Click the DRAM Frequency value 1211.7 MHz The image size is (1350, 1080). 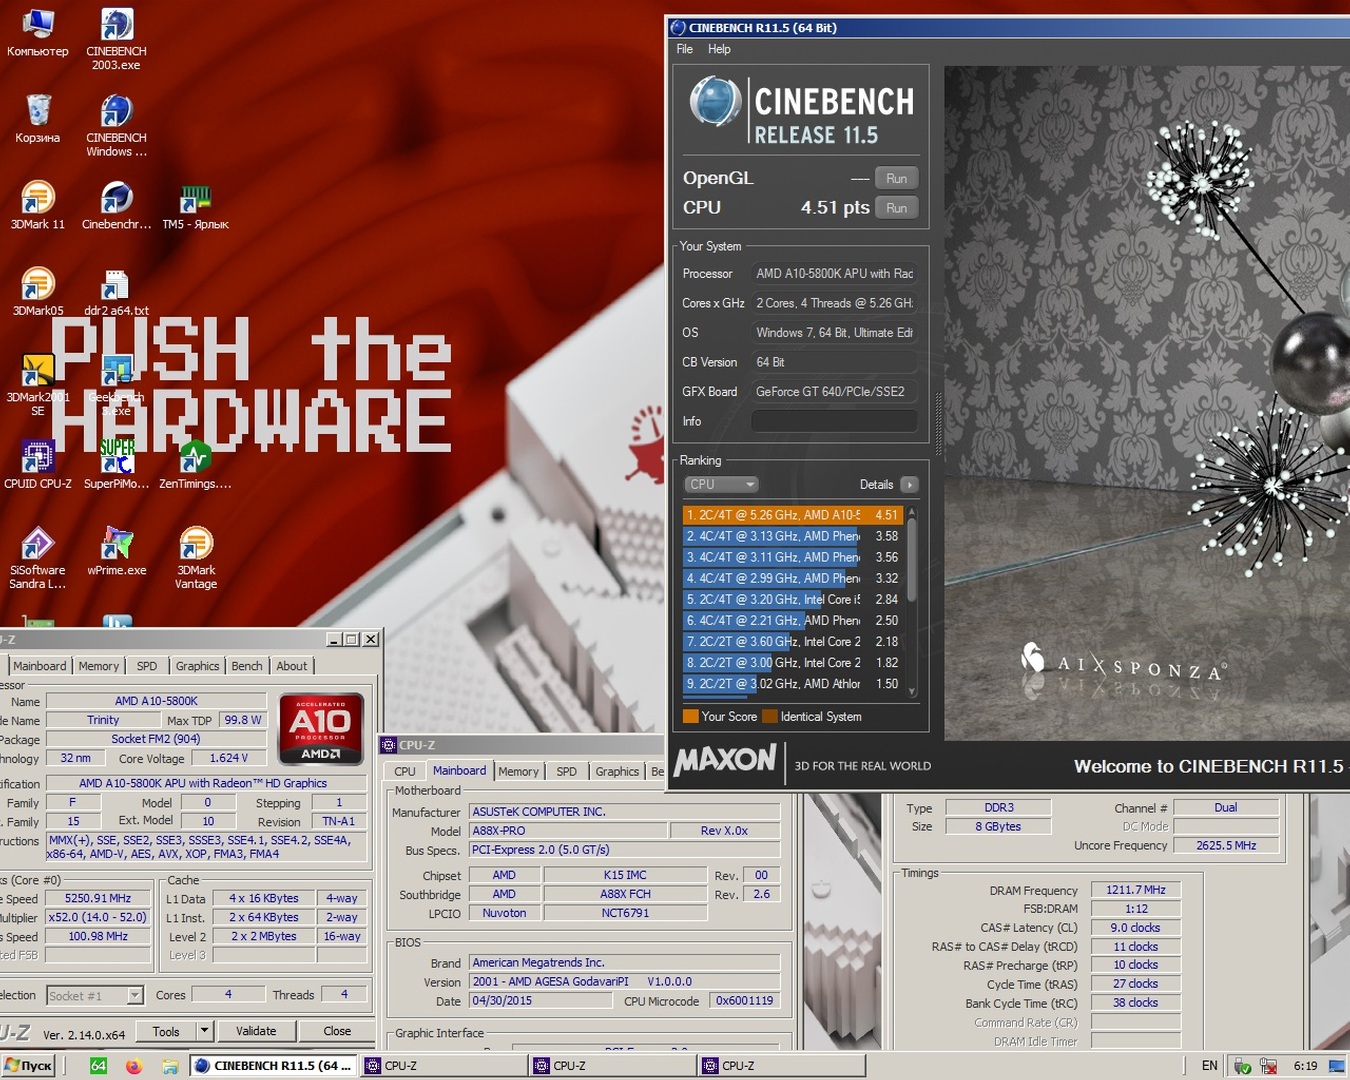tap(1136, 889)
